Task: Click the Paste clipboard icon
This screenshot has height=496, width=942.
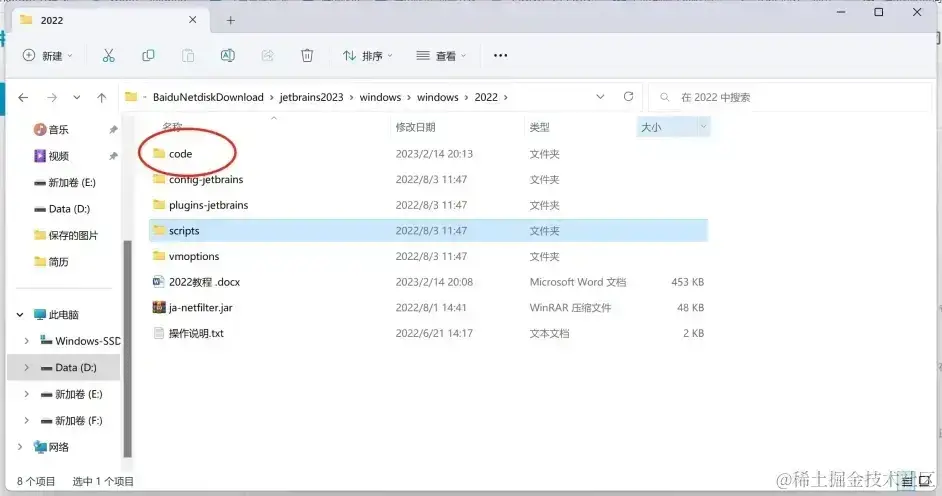Action: point(188,56)
